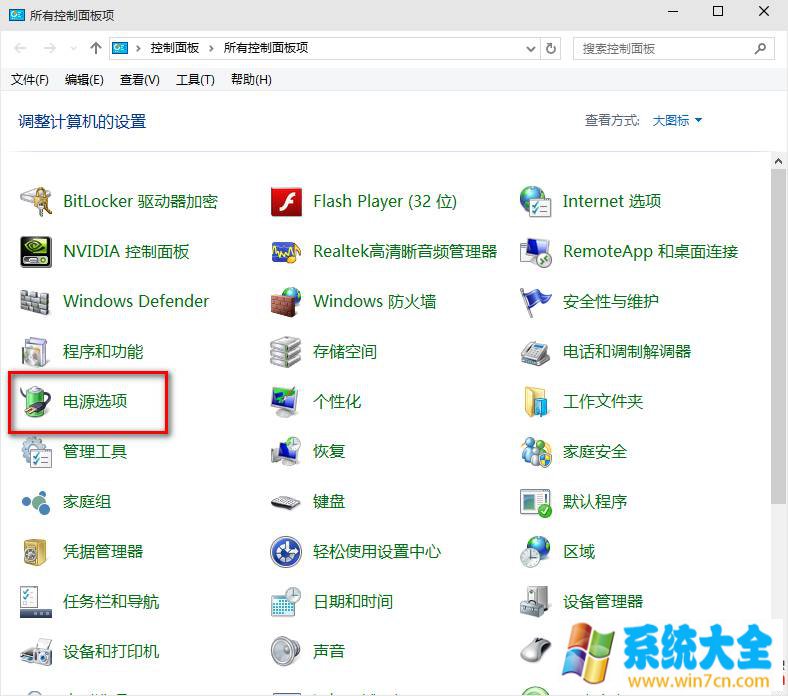Click the forward navigation arrow
788x696 pixels.
pos(49,48)
